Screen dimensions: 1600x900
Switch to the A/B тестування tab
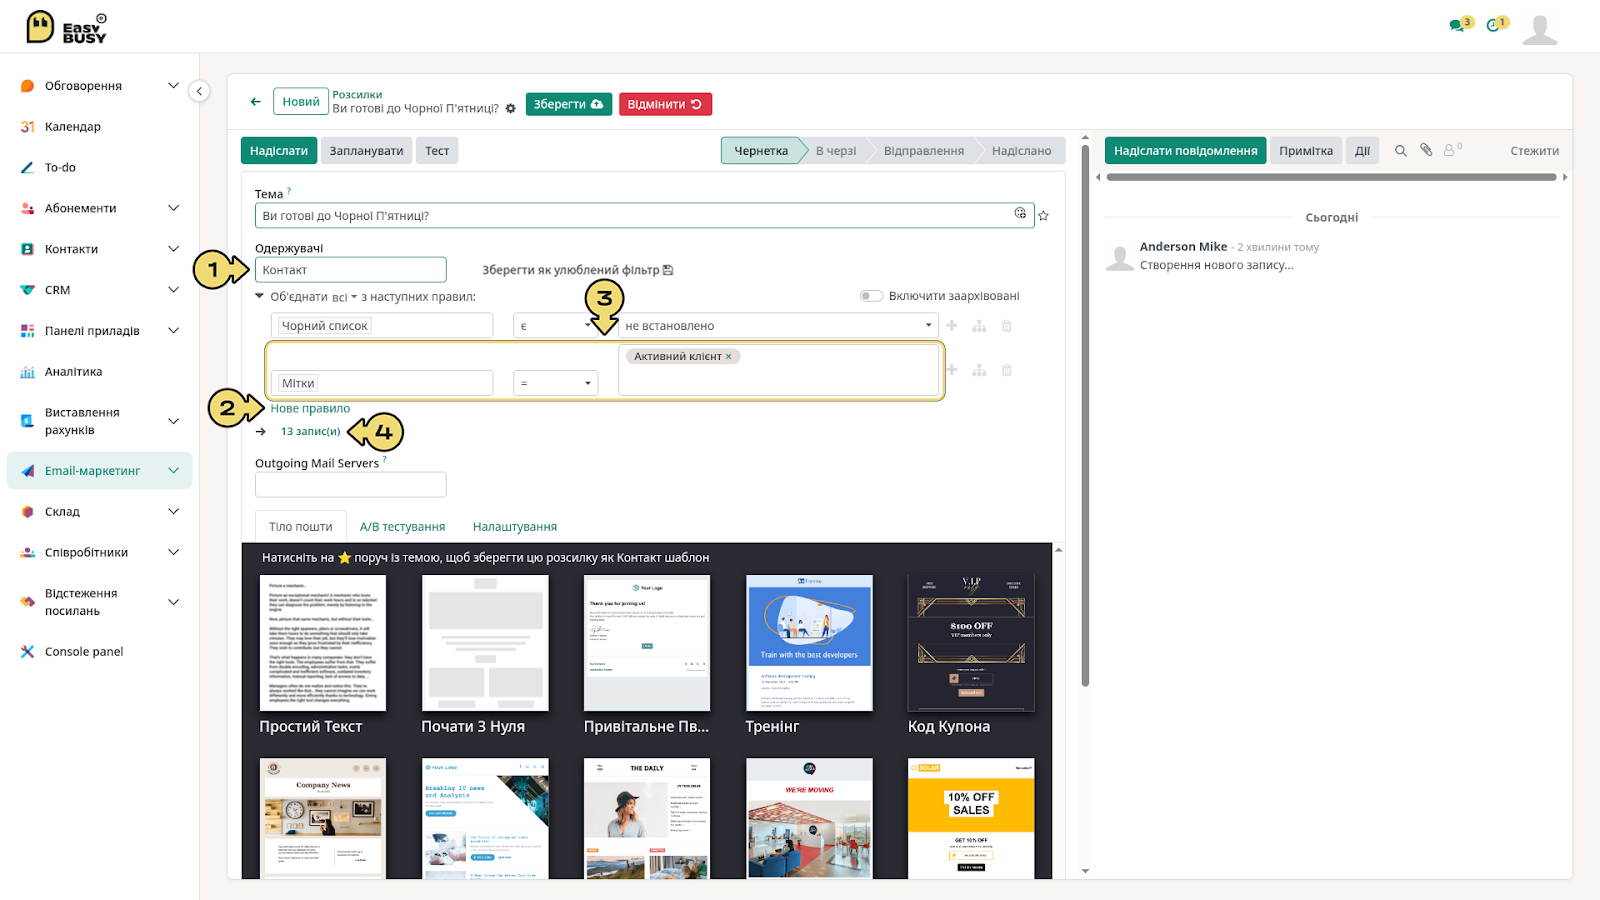click(x=402, y=527)
